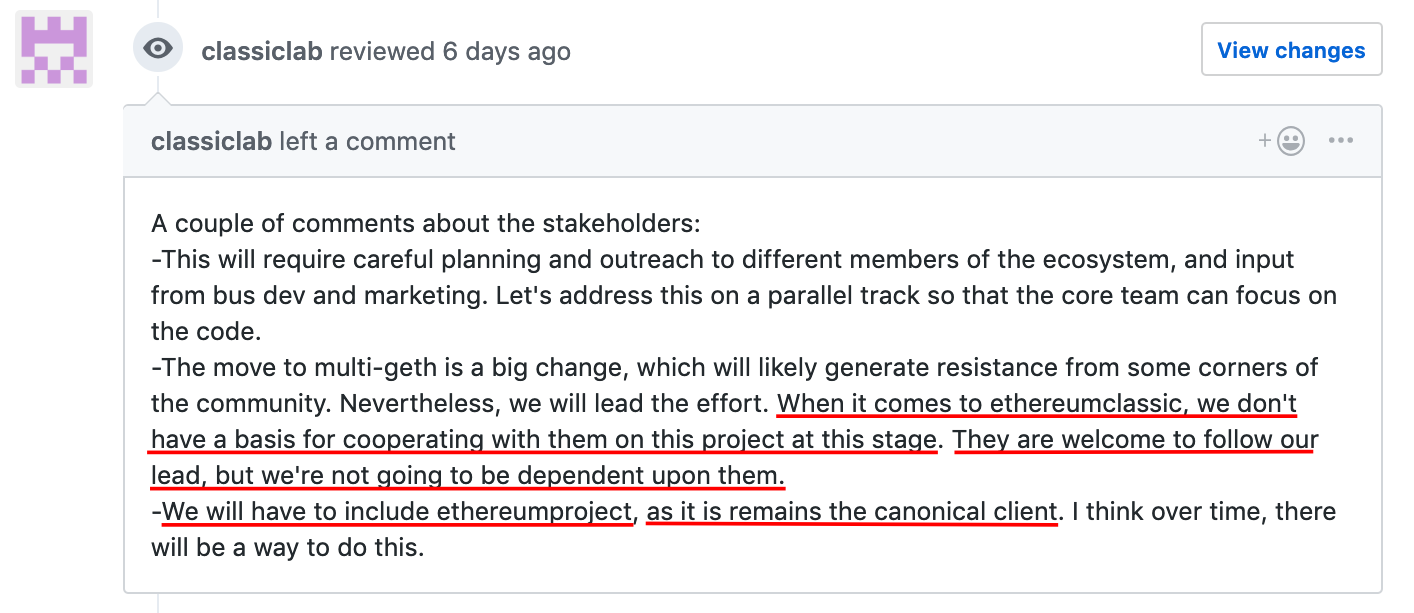The height and width of the screenshot is (613, 1414).
Task: Open classiclab profile from the review header
Action: pos(262,51)
